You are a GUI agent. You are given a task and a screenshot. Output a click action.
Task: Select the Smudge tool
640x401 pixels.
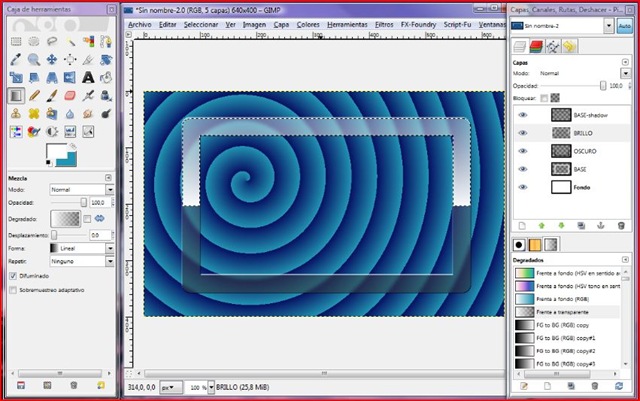[88, 114]
